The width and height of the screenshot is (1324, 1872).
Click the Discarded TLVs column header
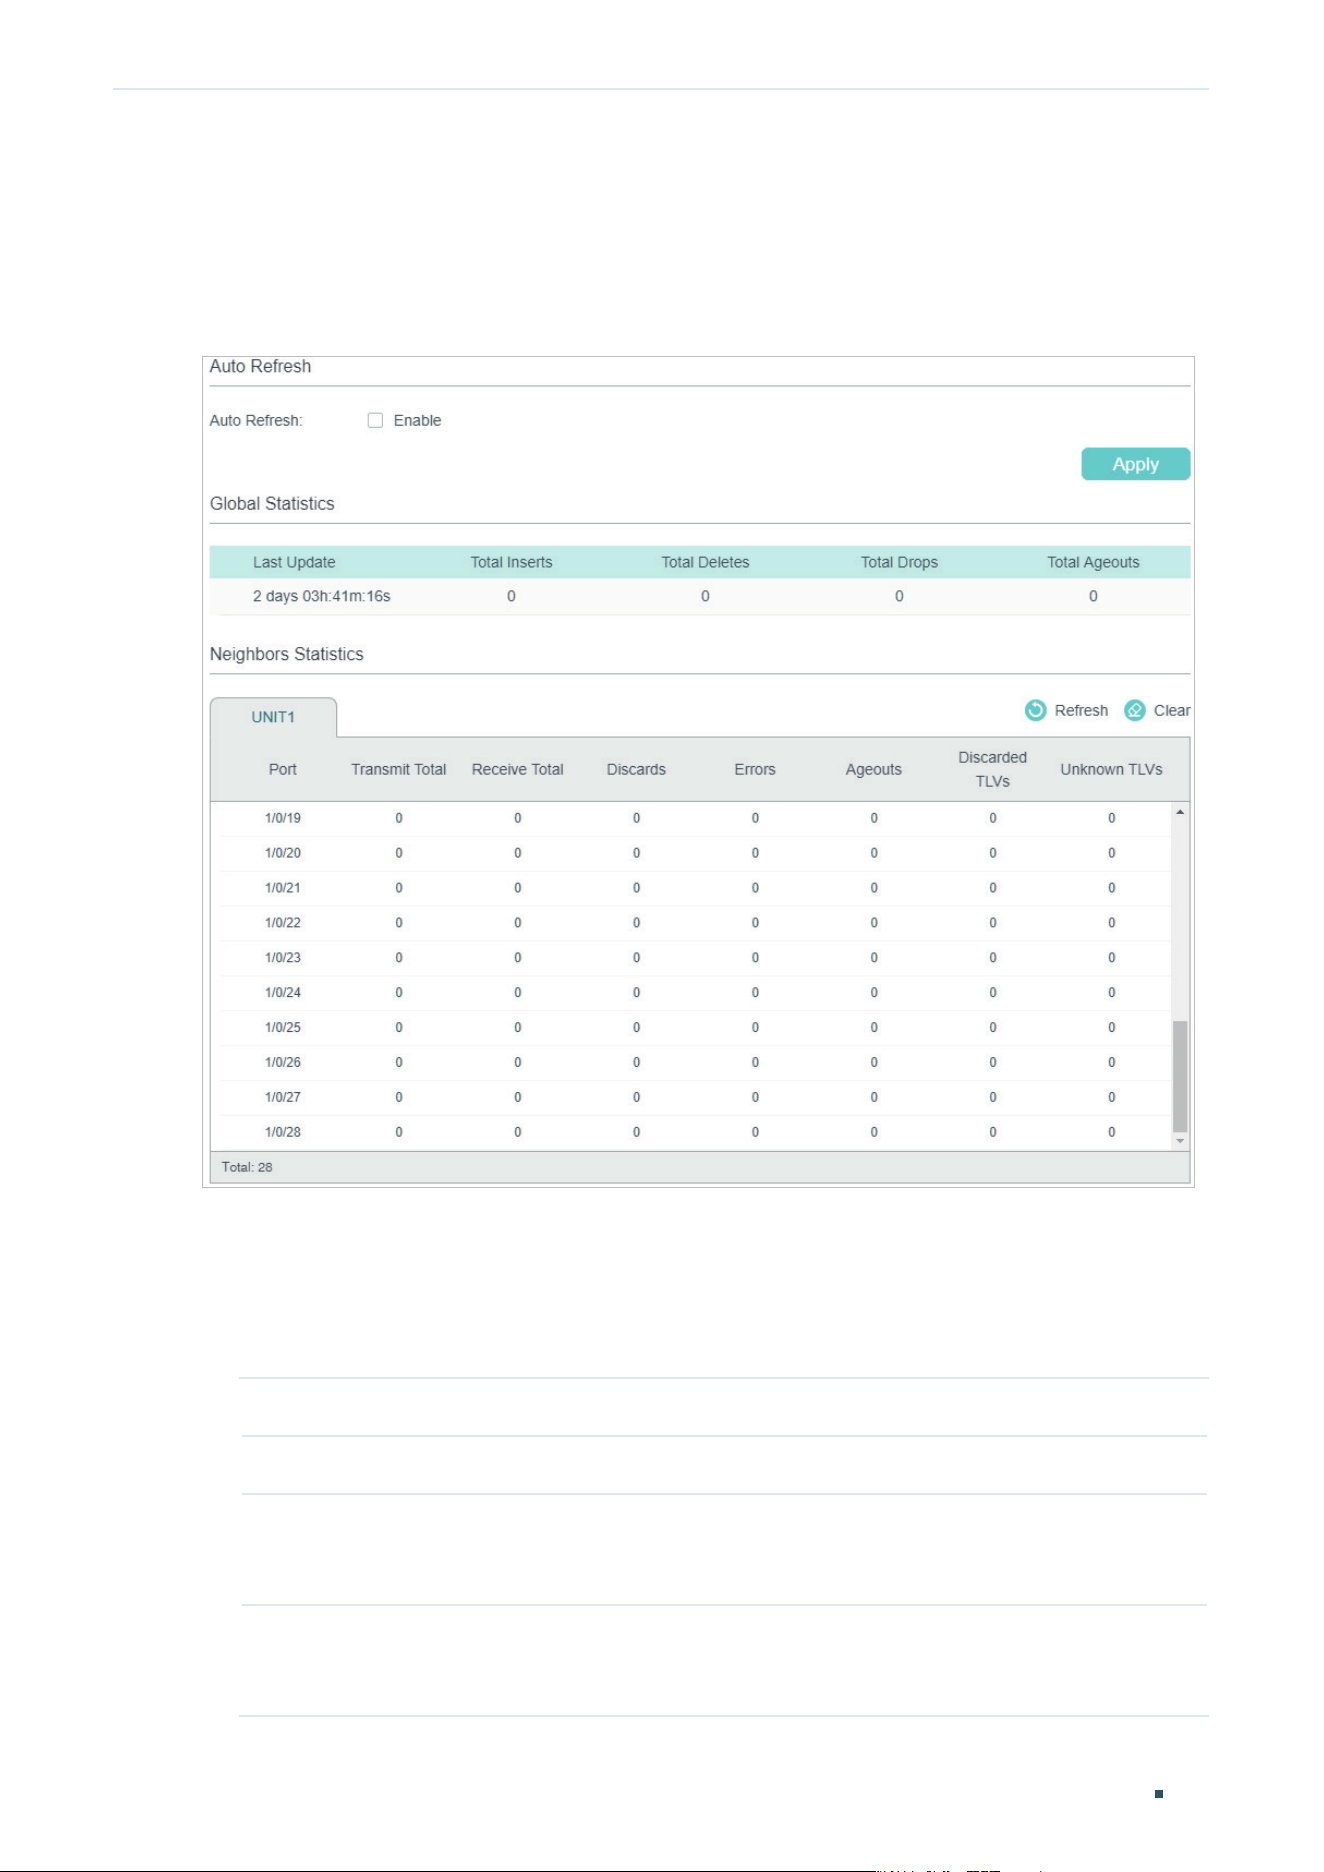[993, 769]
